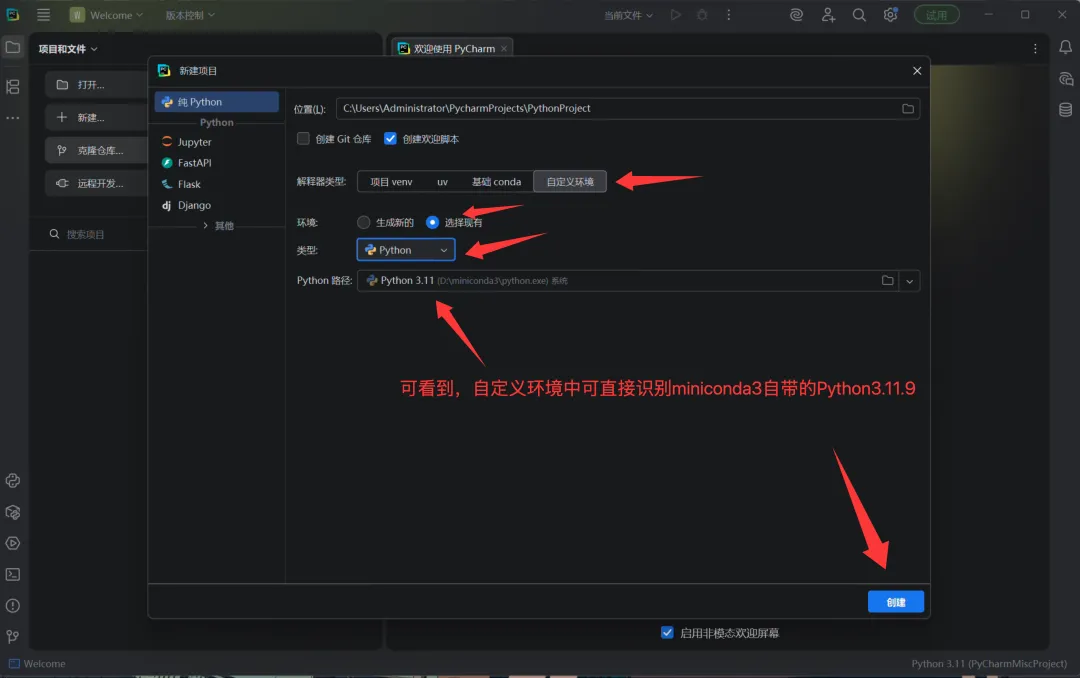Show more tool windows ellipsis
The image size is (1080, 678).
[13, 119]
